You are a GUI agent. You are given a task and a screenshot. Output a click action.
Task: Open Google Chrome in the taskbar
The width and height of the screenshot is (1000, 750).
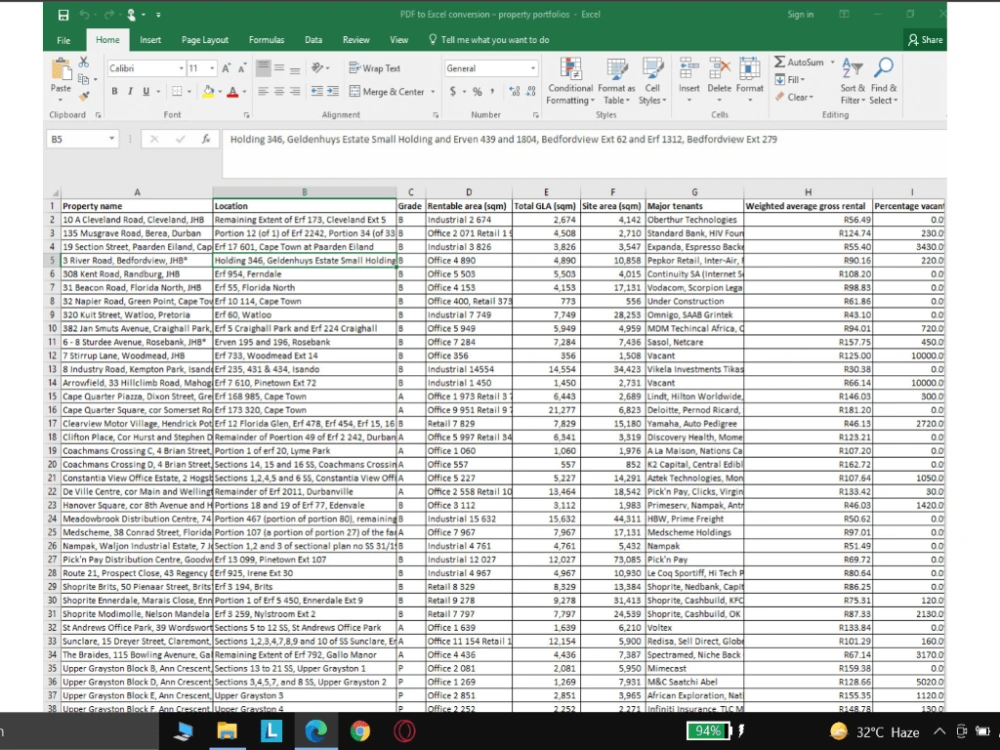pos(360,731)
